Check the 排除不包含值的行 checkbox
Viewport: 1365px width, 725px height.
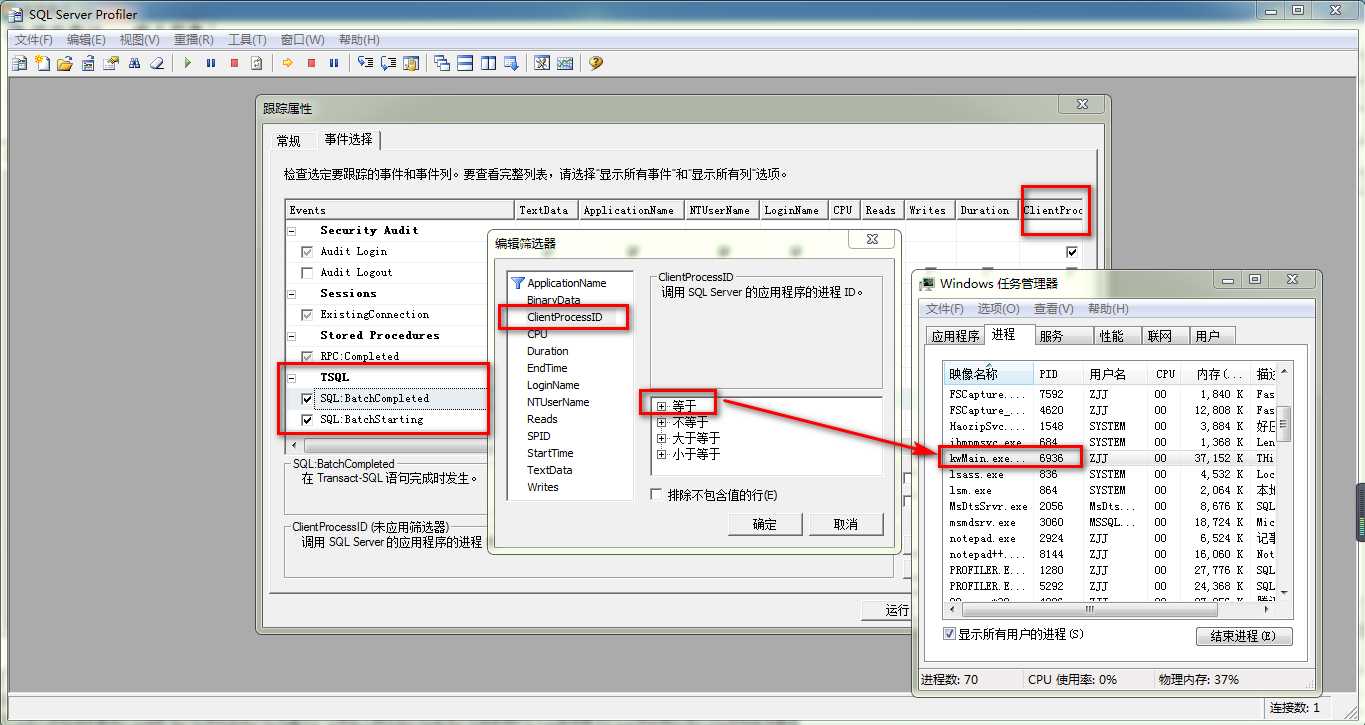pos(656,495)
